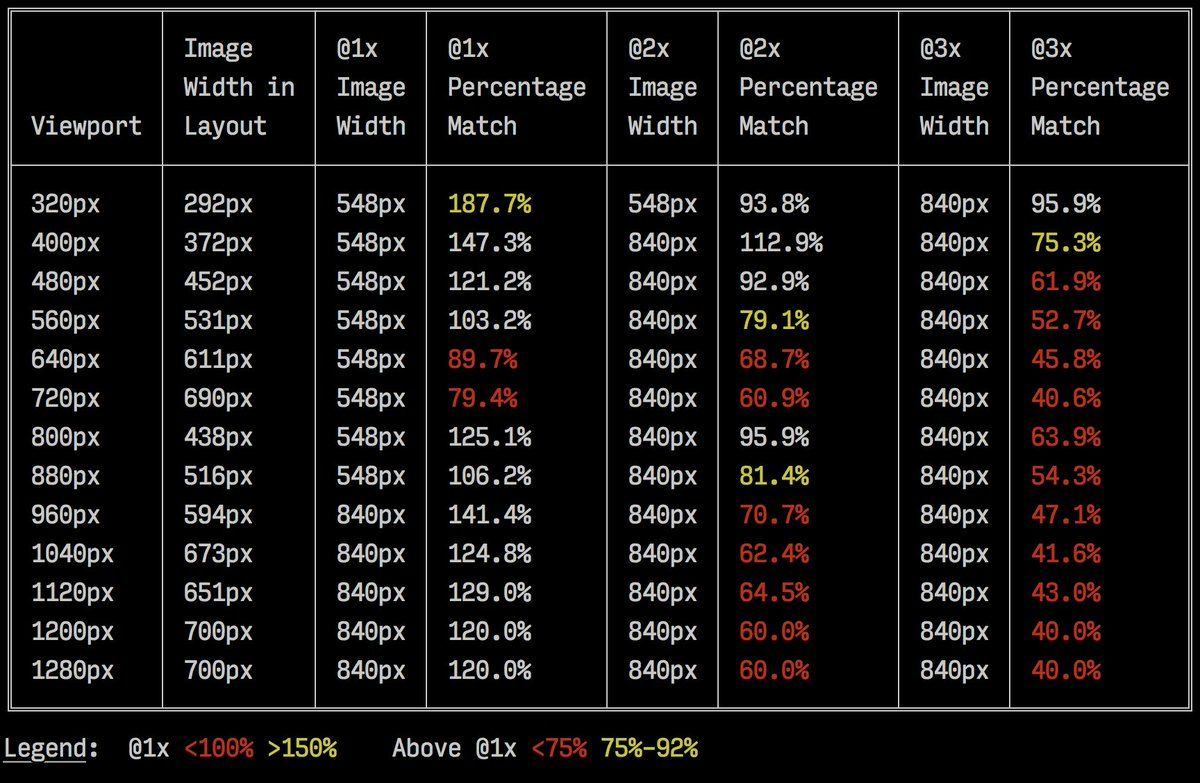The height and width of the screenshot is (783, 1200).
Task: Select the 'Image Width in Layout' header
Action: (239, 87)
